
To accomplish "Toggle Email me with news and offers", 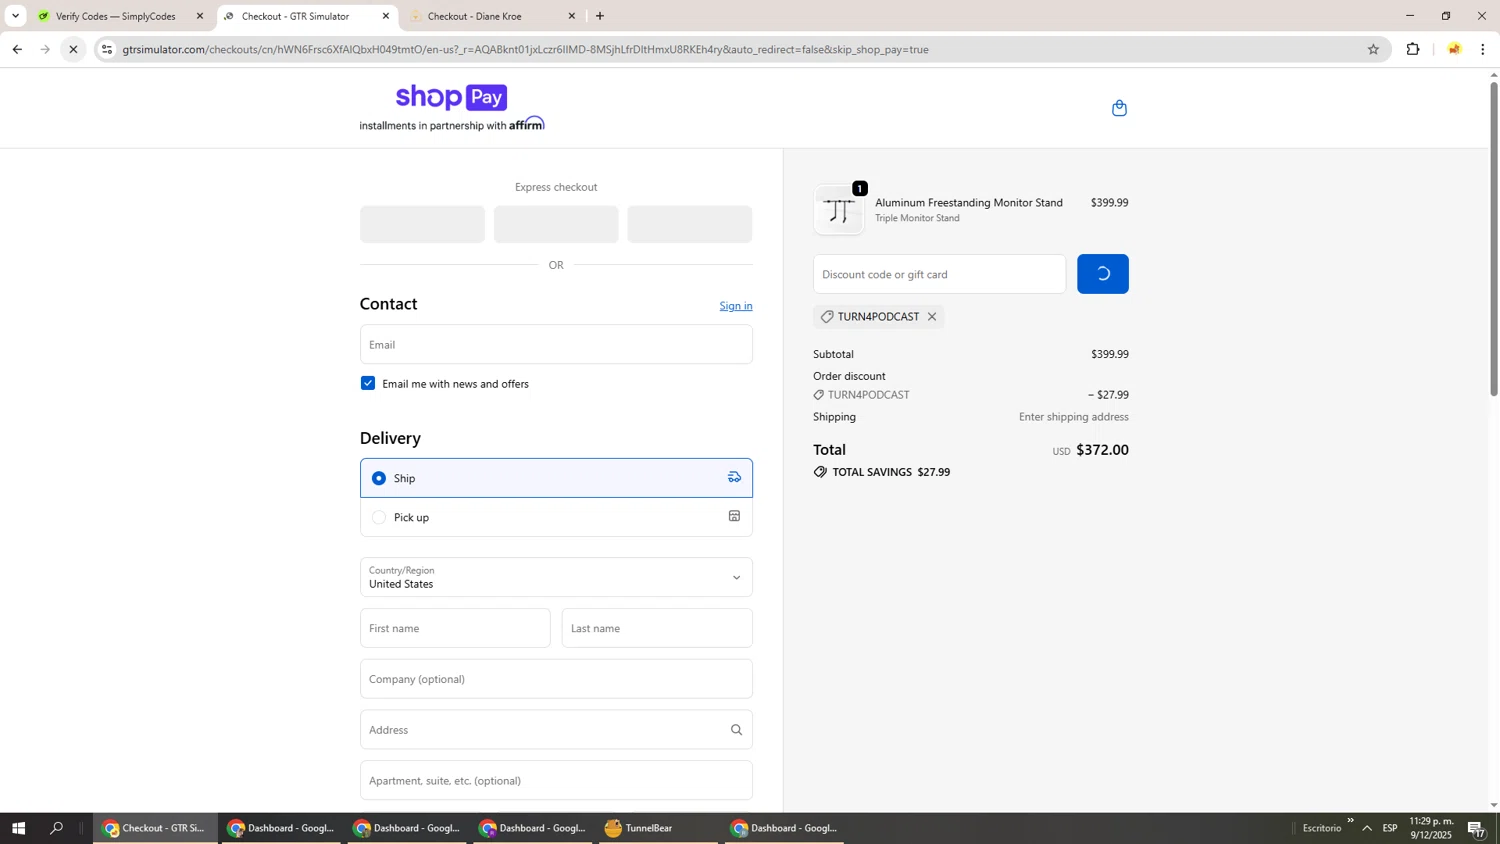I will click(x=368, y=383).
